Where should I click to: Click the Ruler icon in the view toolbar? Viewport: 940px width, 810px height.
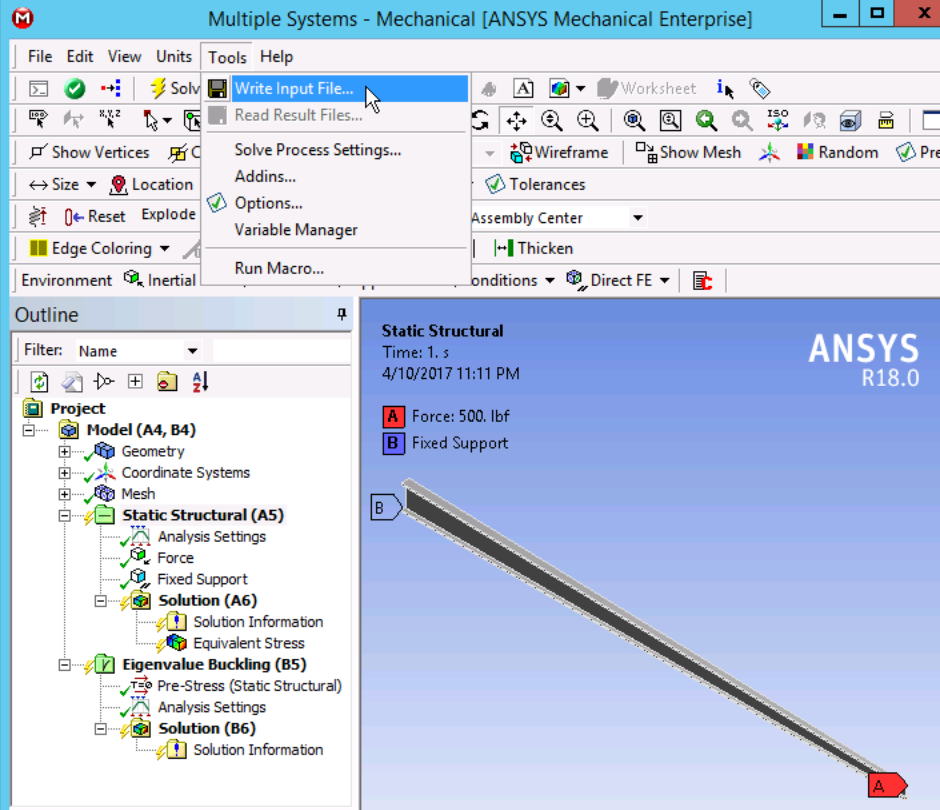click(885, 121)
